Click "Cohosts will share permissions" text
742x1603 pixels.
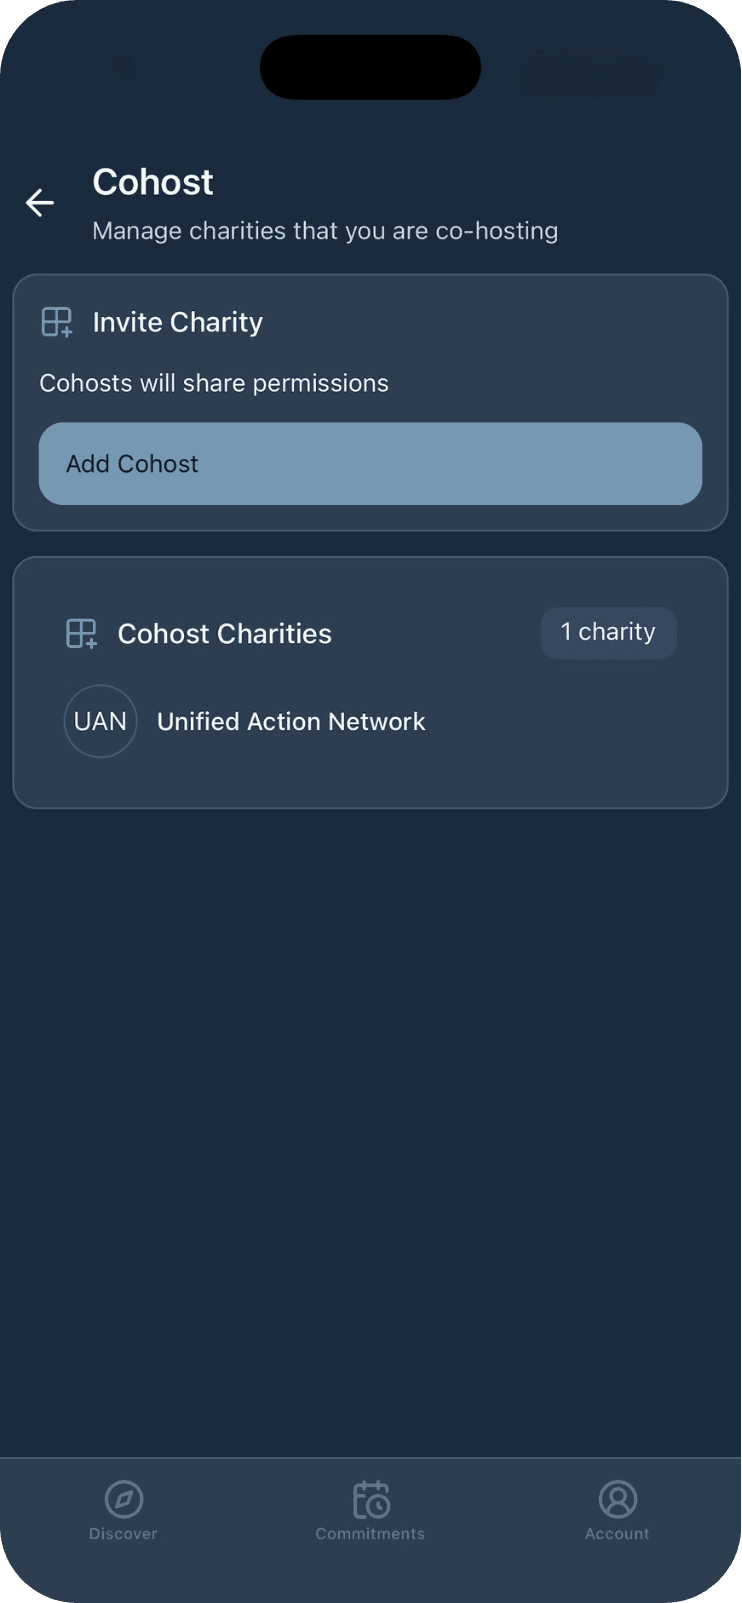coord(214,383)
